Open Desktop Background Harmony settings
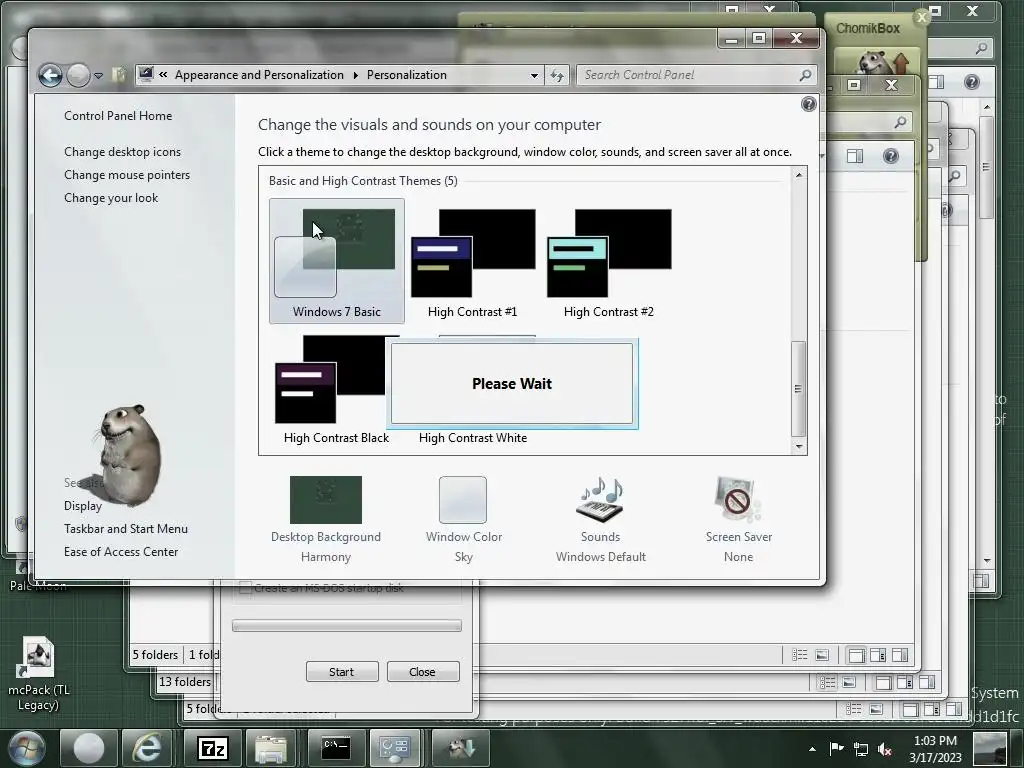1024x768 pixels. click(325, 519)
